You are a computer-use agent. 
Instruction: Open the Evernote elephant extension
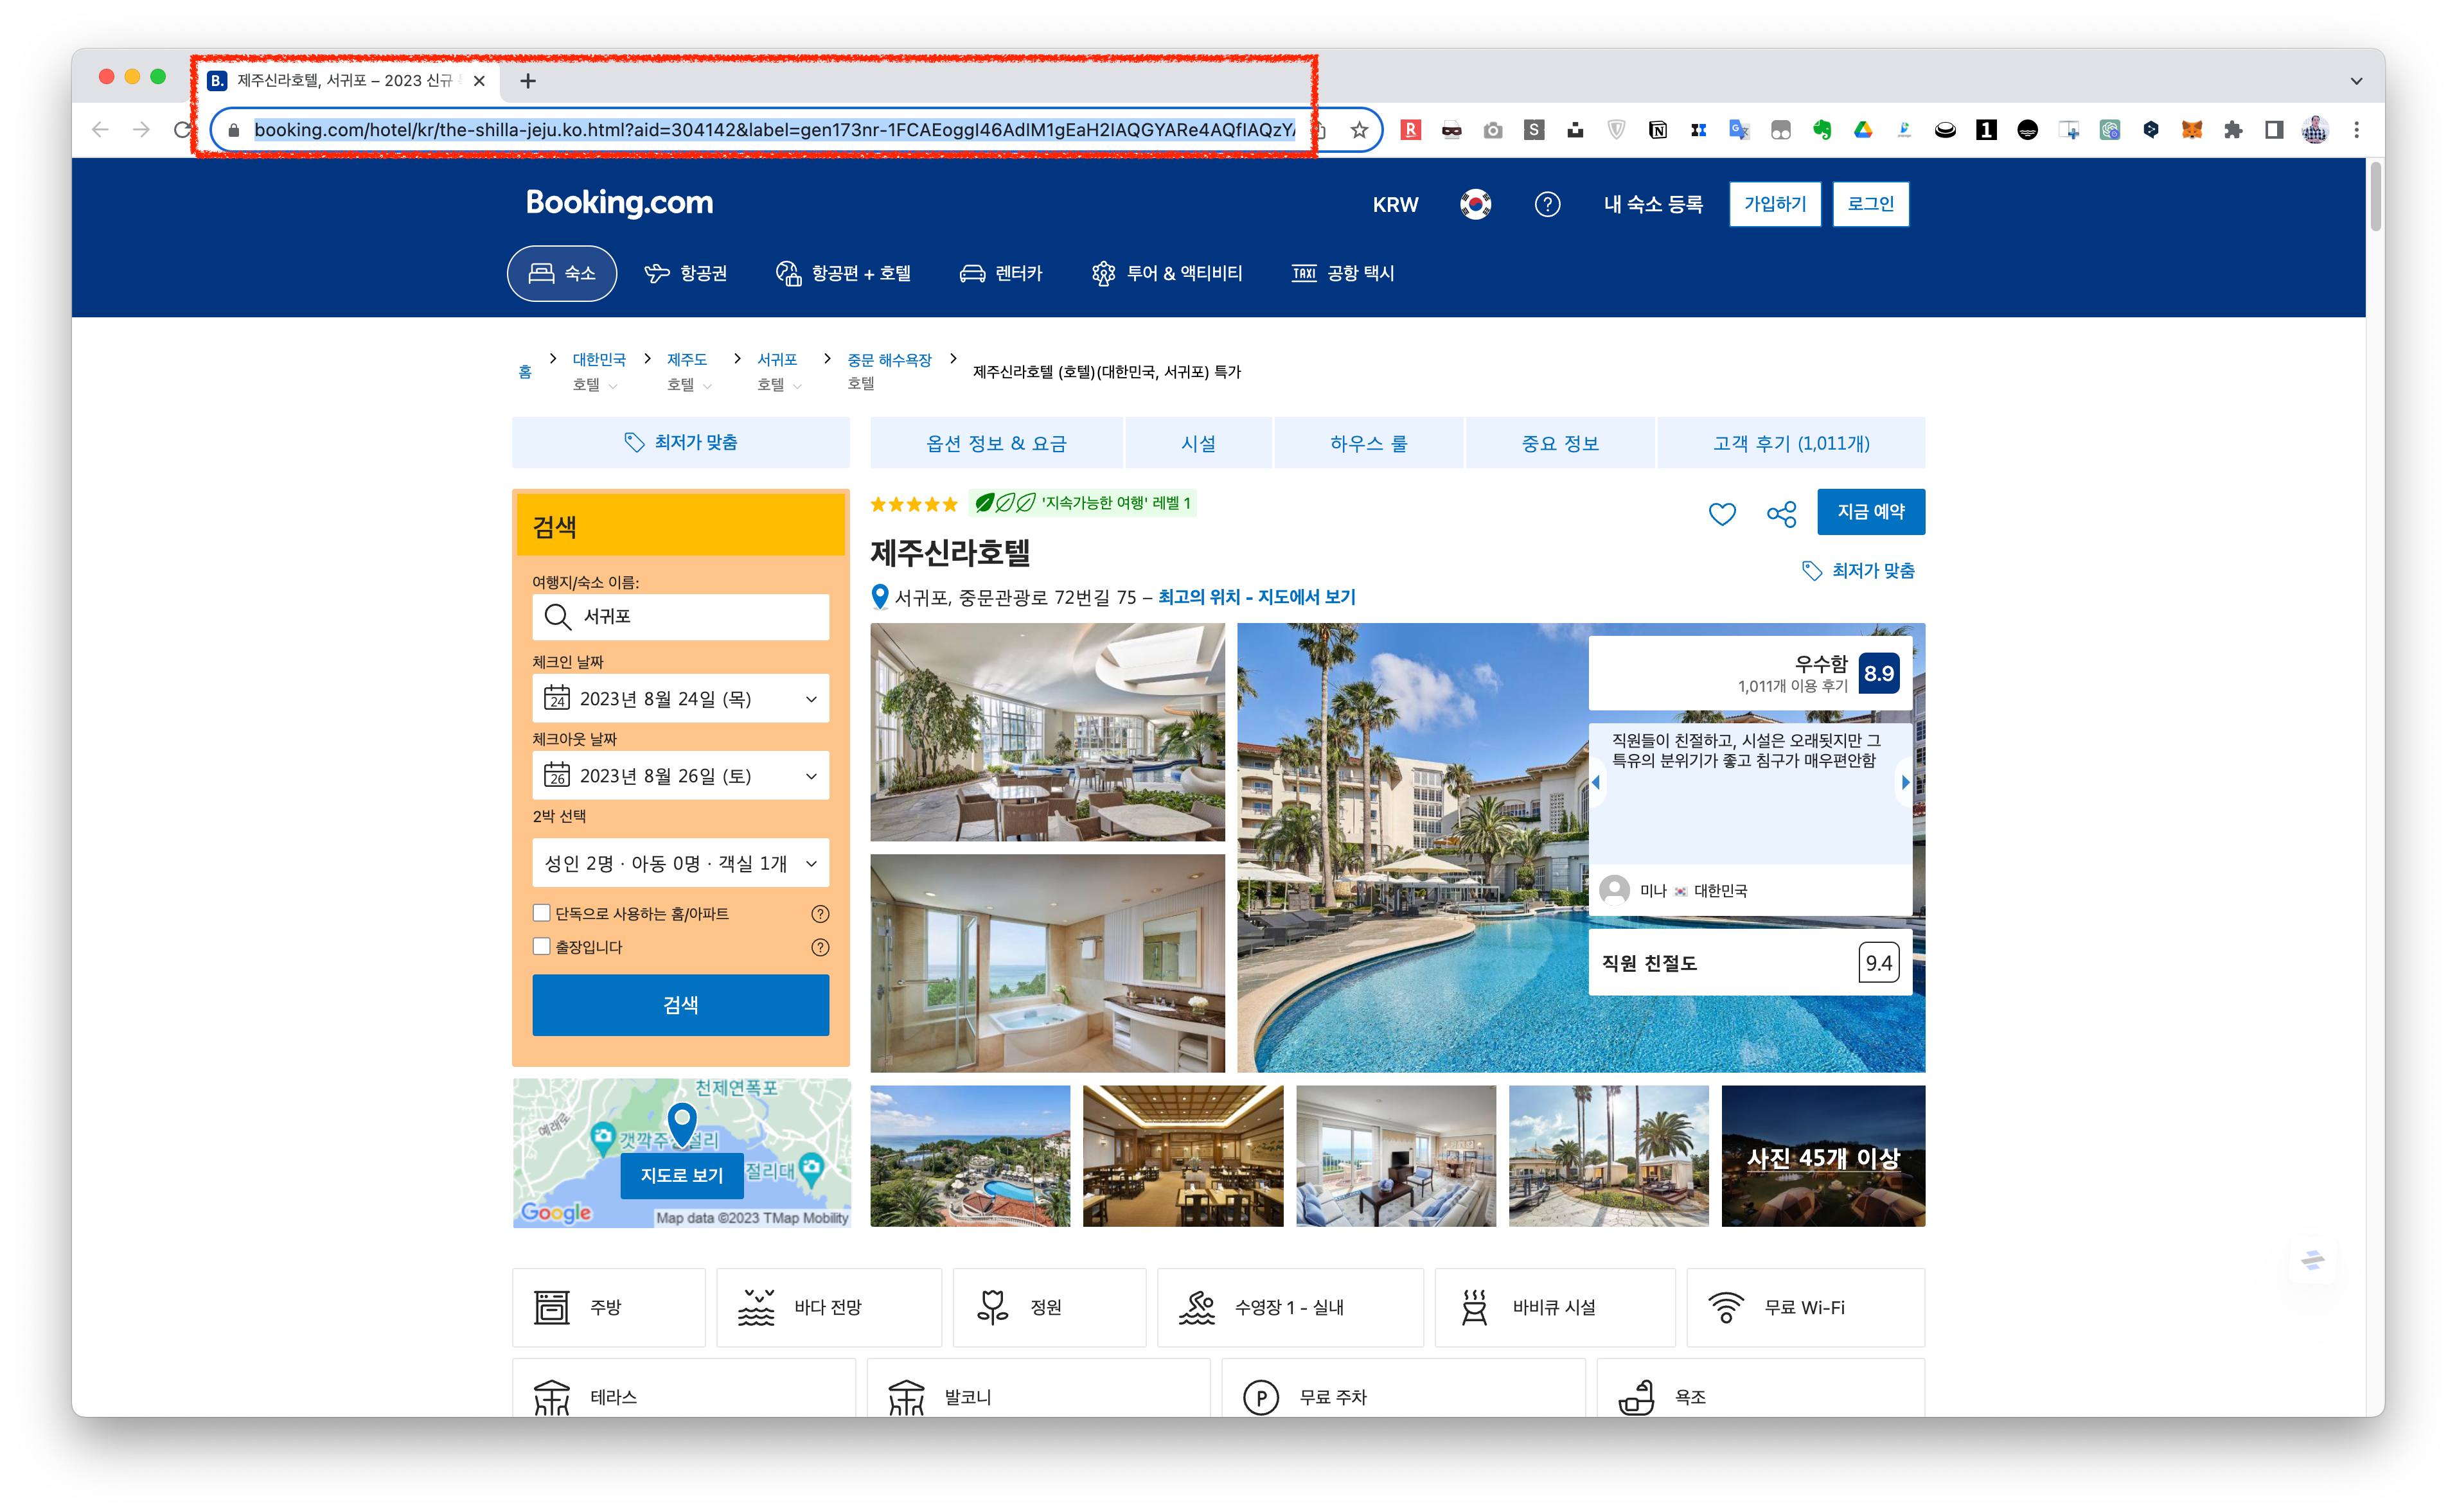[x=1821, y=130]
